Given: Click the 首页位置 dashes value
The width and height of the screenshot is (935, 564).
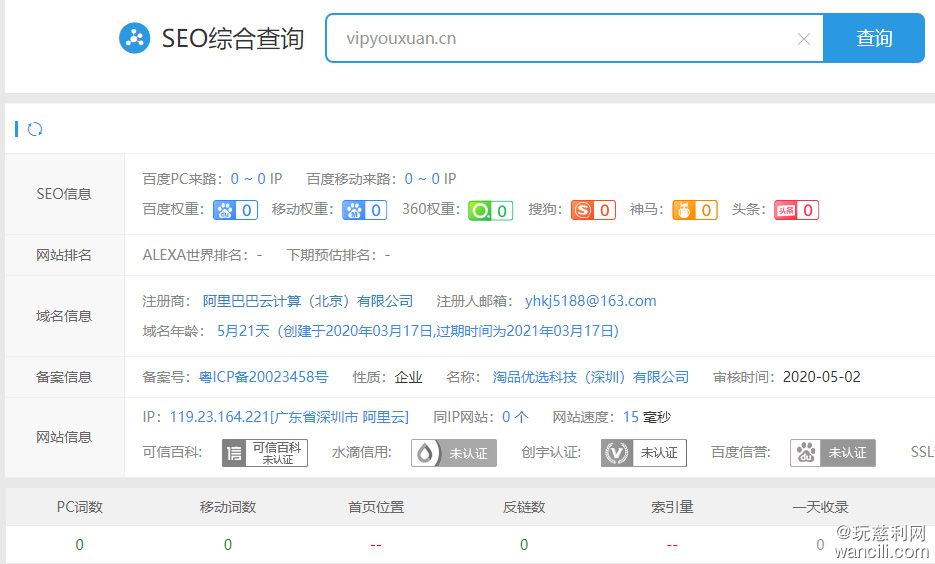Looking at the screenshot, I should coord(376,545).
